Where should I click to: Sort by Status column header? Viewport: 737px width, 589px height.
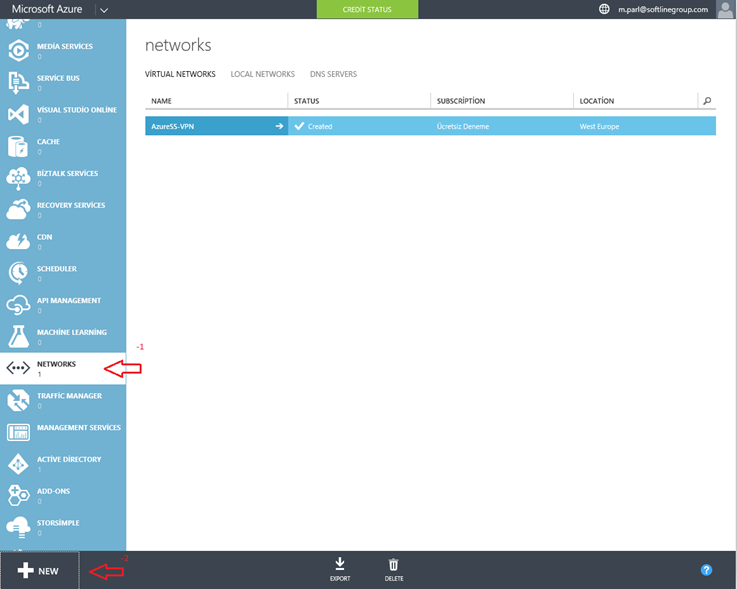coord(306,101)
